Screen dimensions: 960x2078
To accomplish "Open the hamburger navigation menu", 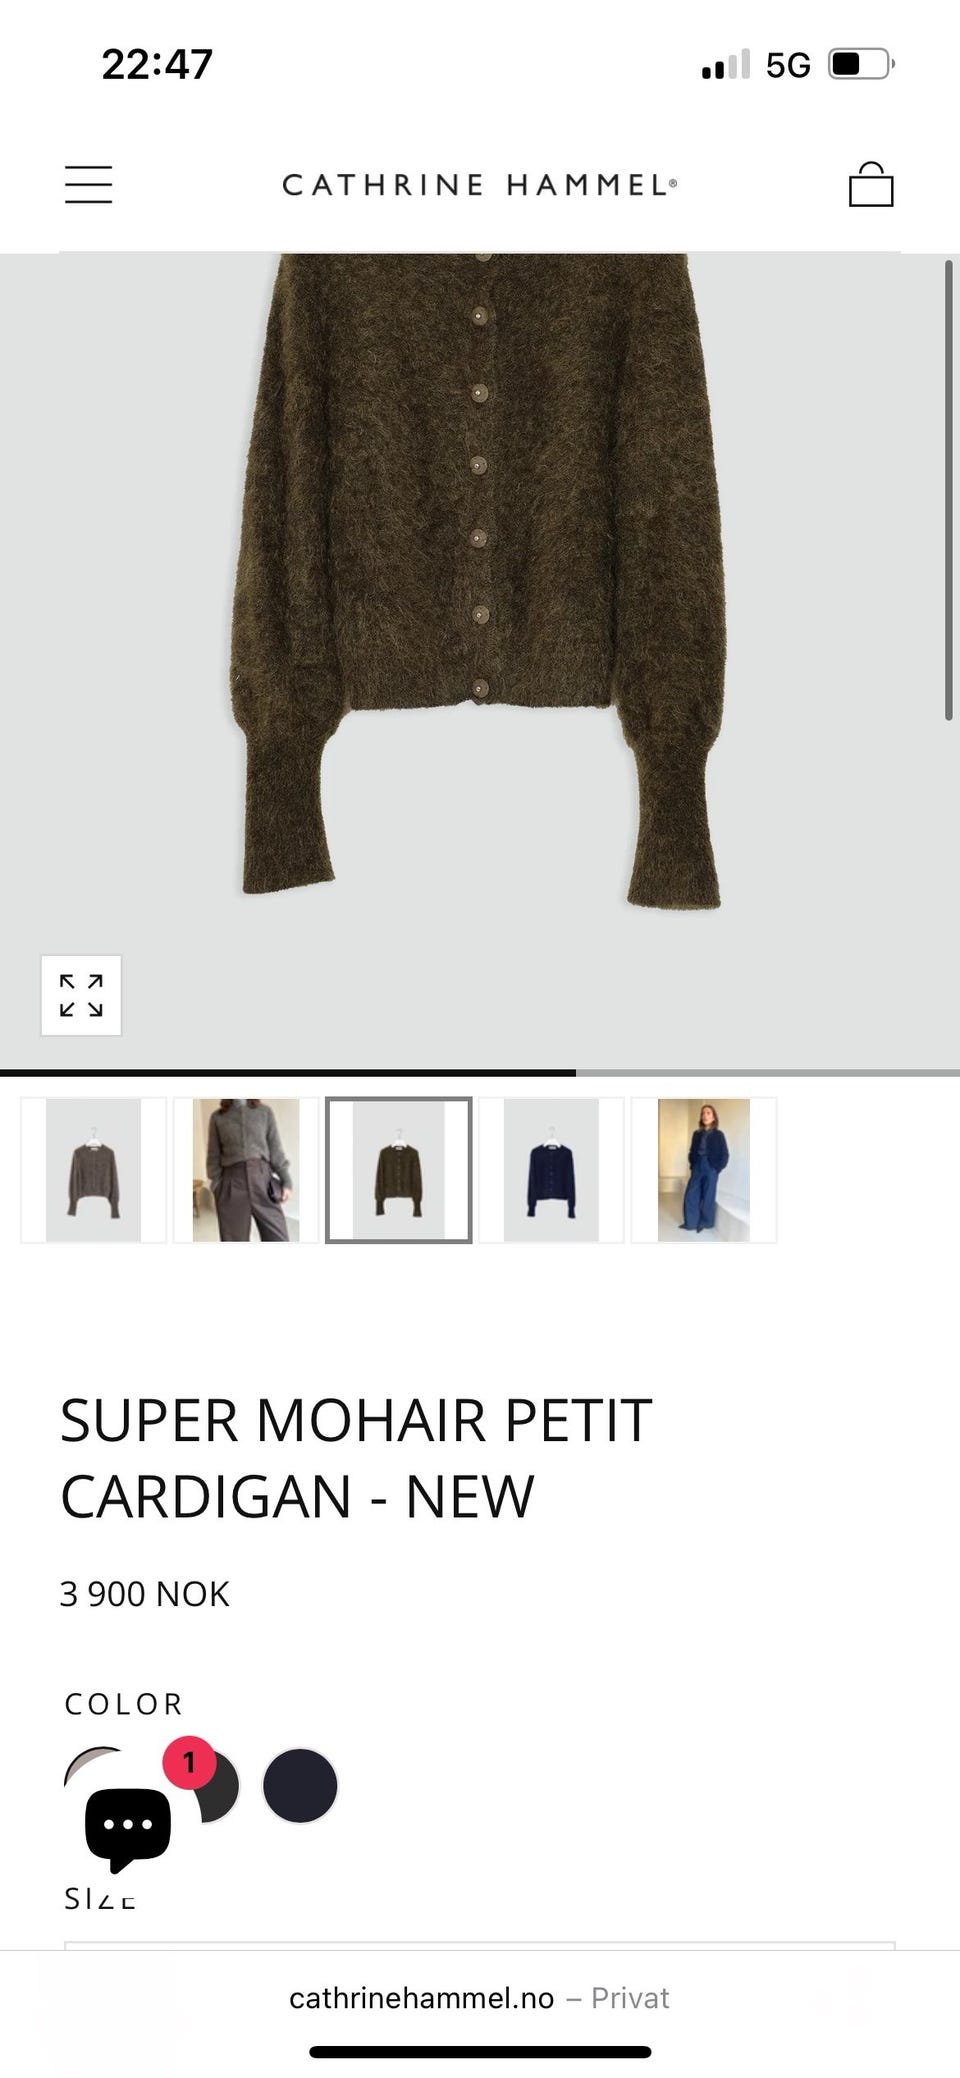I will pos(88,185).
